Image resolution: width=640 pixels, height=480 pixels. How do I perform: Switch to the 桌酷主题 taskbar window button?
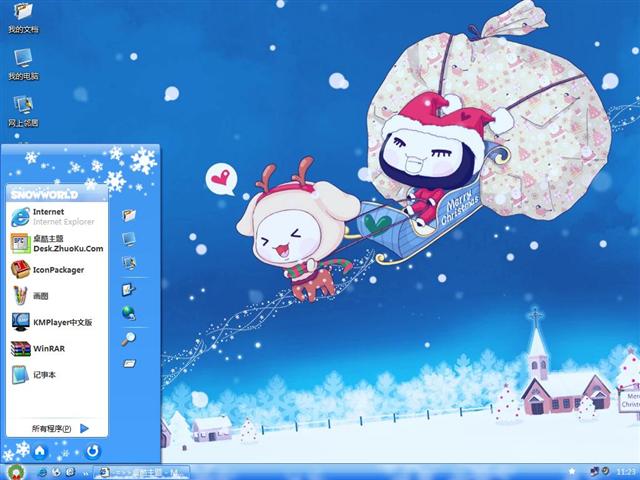141,473
